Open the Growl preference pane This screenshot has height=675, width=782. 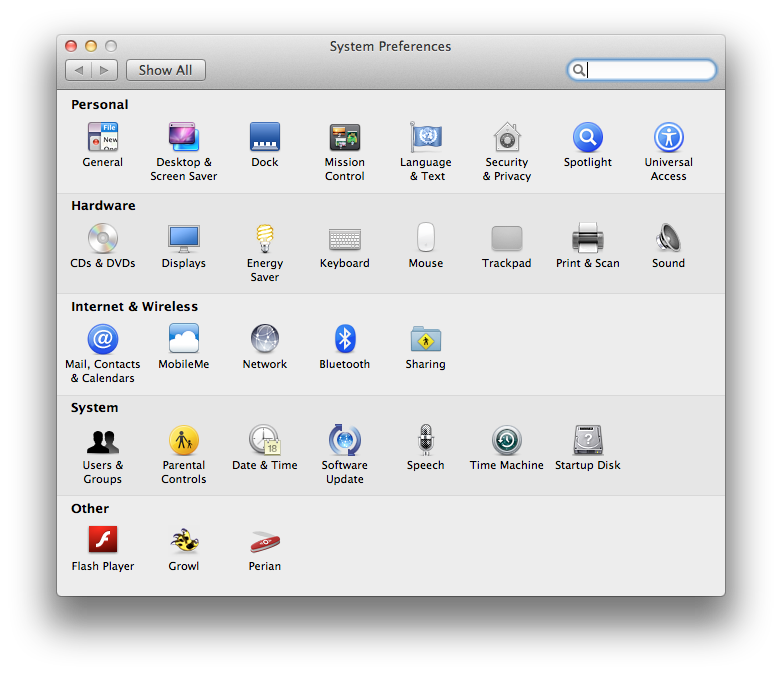[x=184, y=542]
